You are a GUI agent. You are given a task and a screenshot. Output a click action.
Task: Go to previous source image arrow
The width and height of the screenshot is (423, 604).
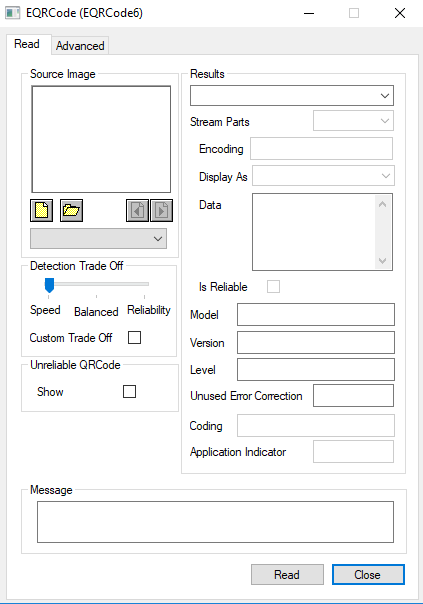click(138, 210)
